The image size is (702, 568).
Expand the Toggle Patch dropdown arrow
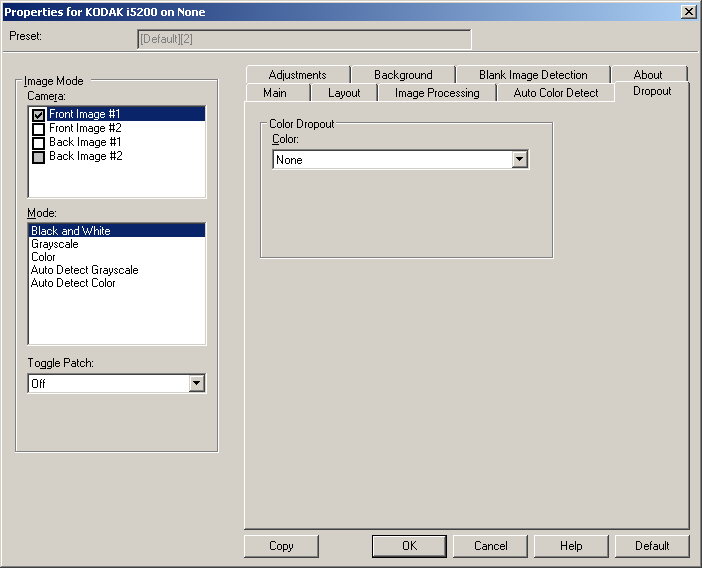[x=197, y=383]
